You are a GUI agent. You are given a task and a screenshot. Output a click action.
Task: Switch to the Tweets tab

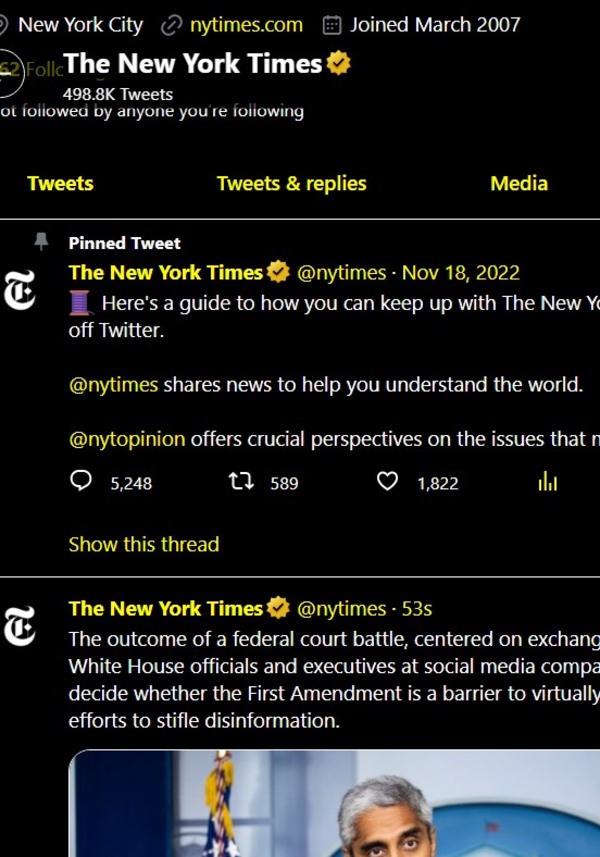[60, 184]
